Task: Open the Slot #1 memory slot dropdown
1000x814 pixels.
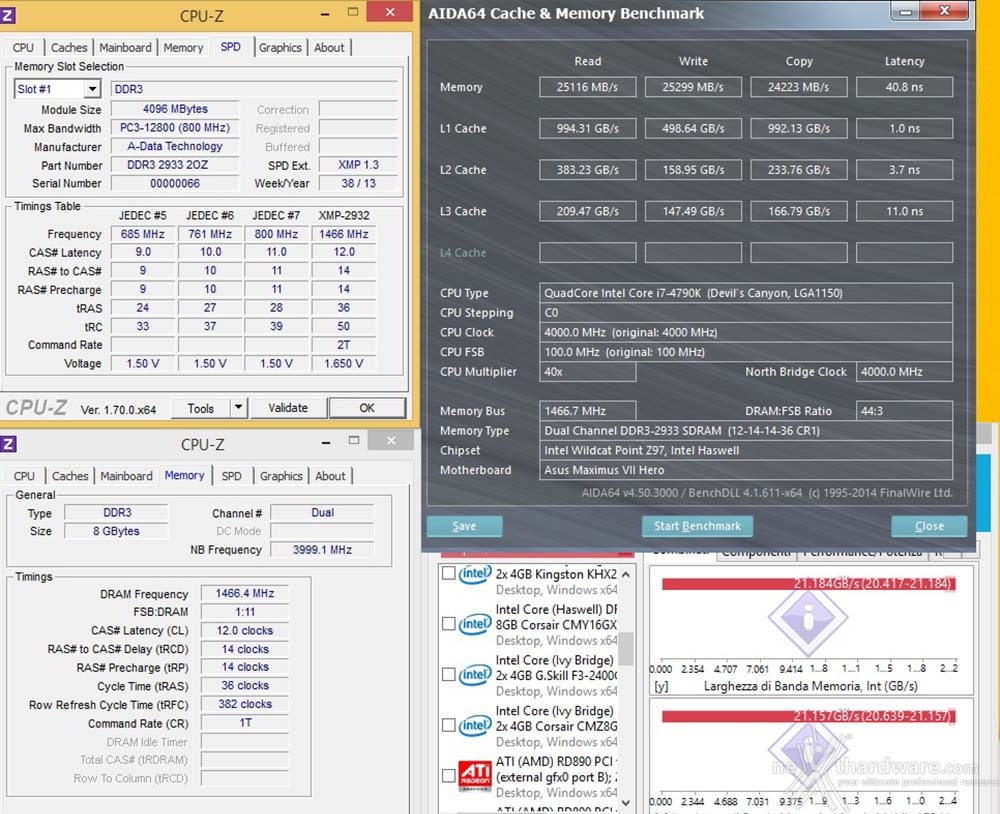Action: [x=92, y=89]
